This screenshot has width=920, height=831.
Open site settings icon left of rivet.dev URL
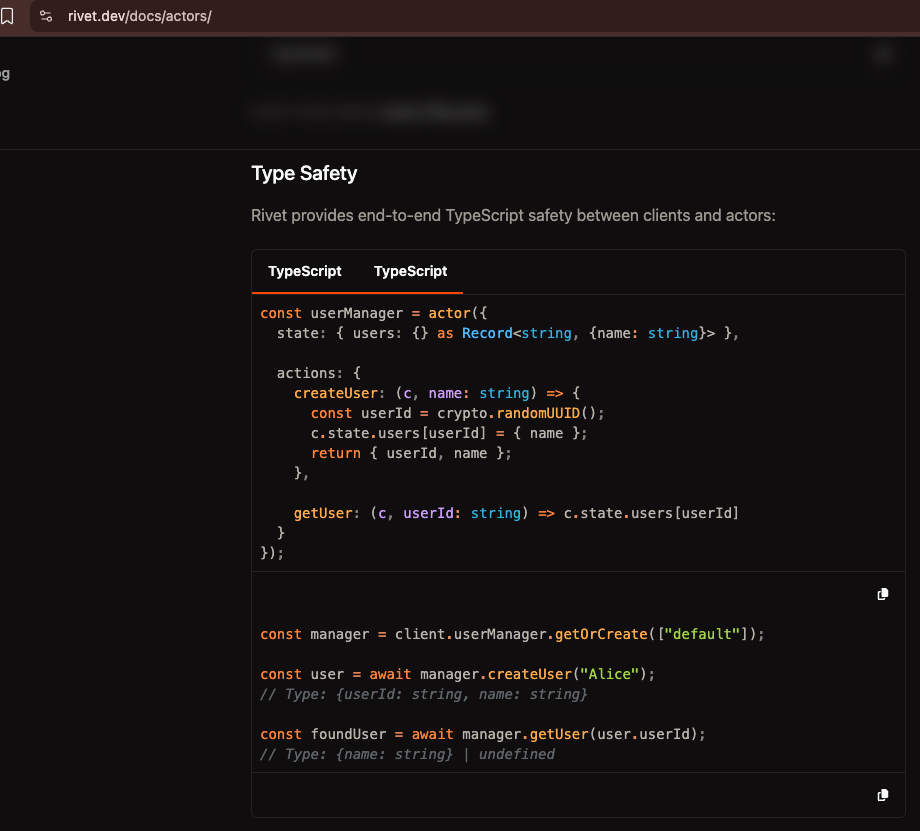click(46, 16)
